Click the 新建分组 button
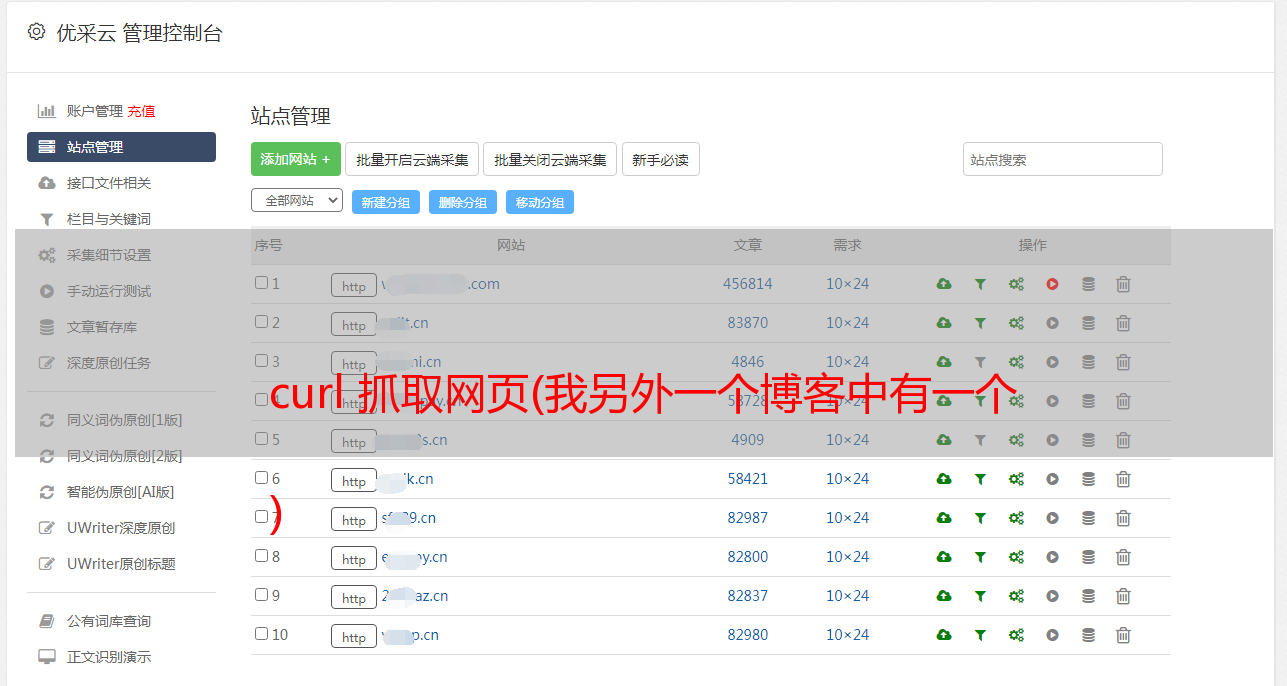This screenshot has width=1287, height=686. click(x=386, y=202)
